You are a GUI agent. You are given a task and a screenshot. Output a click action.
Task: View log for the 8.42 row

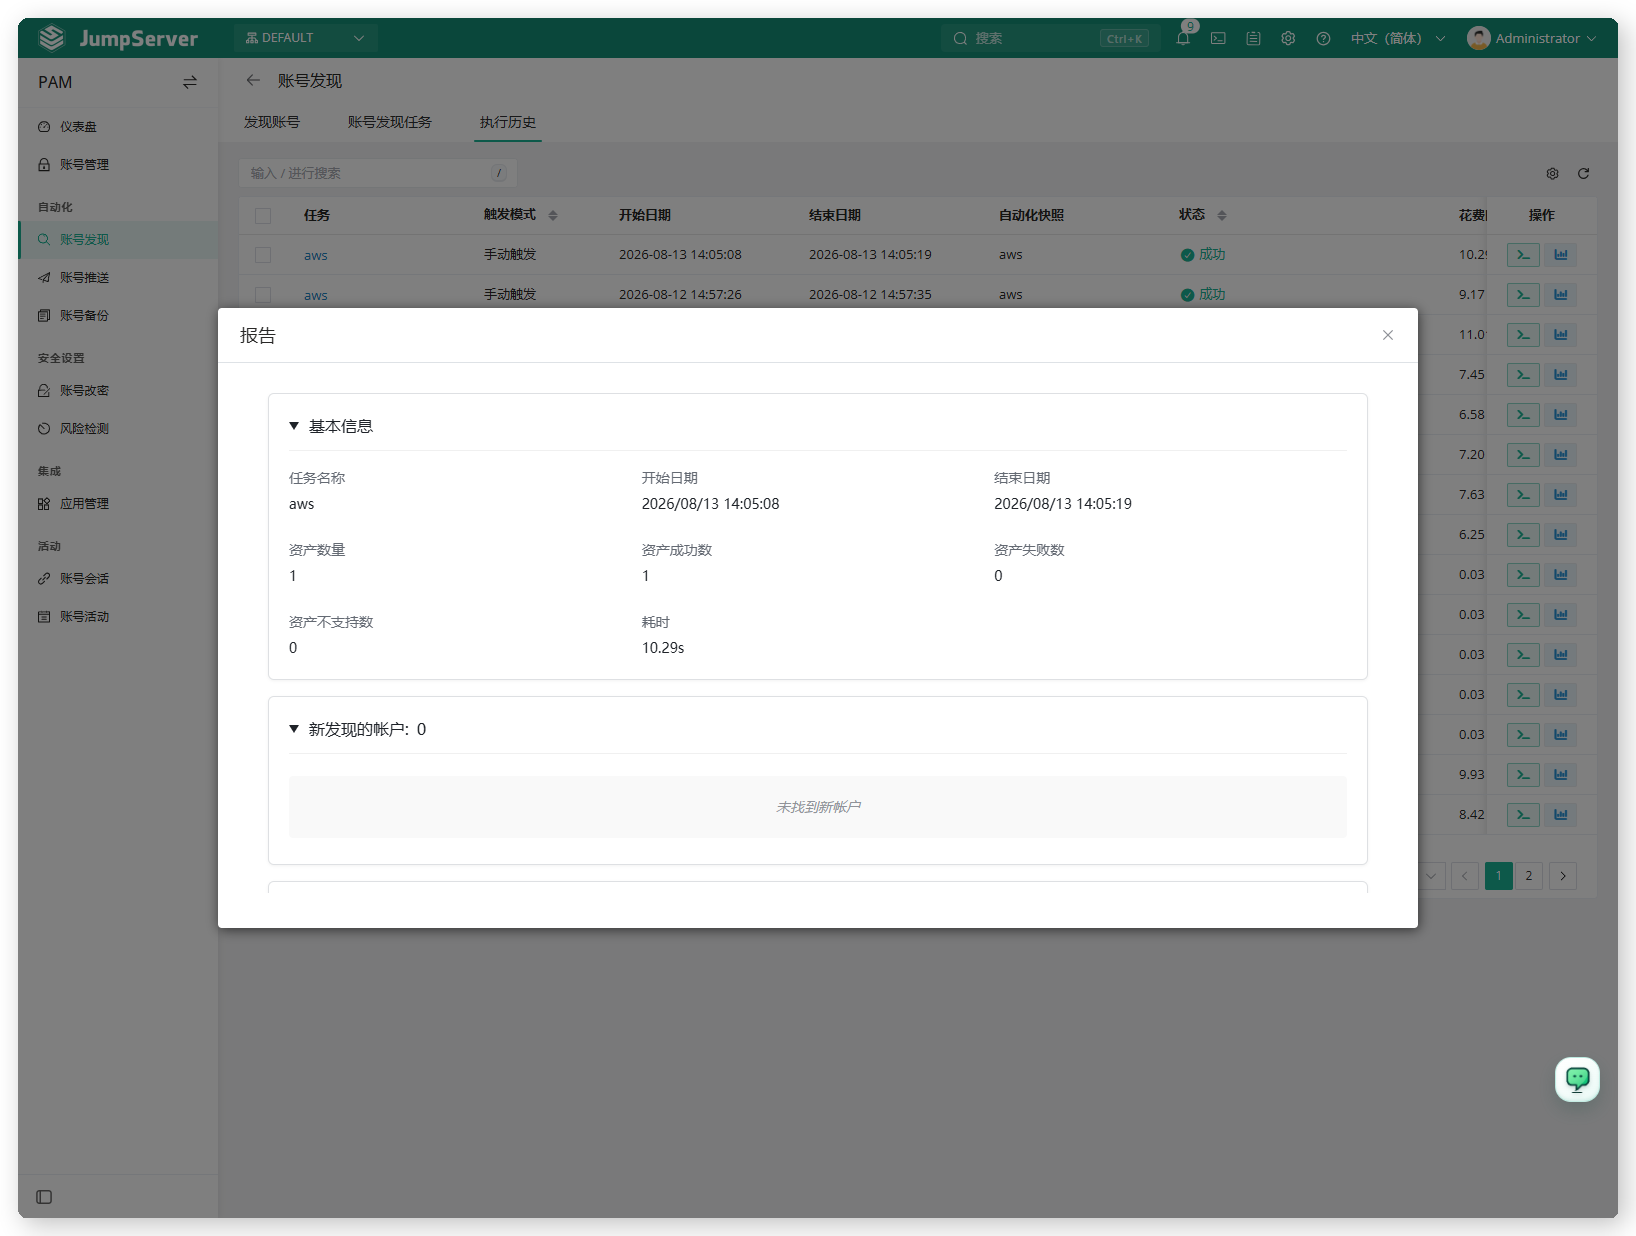1523,815
